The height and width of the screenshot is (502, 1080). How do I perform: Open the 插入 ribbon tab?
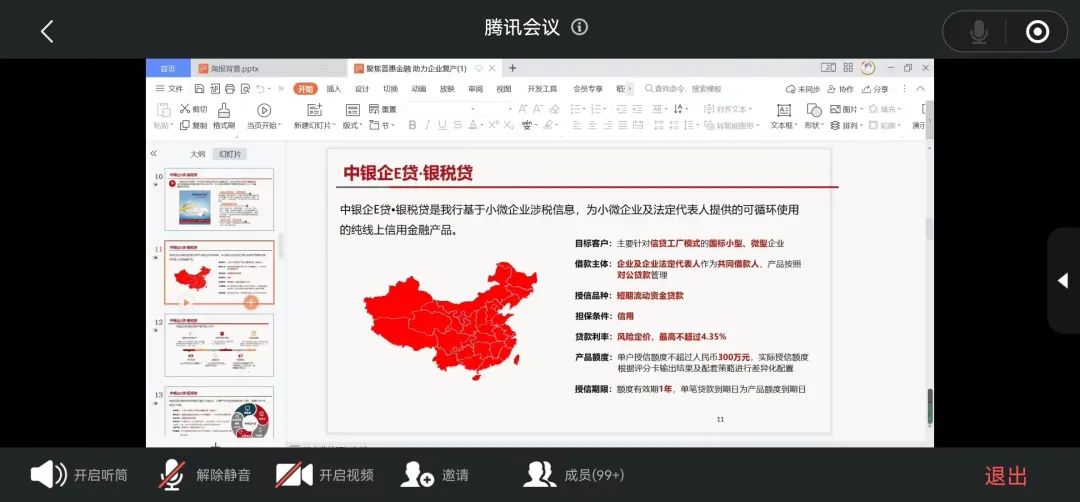pos(333,89)
